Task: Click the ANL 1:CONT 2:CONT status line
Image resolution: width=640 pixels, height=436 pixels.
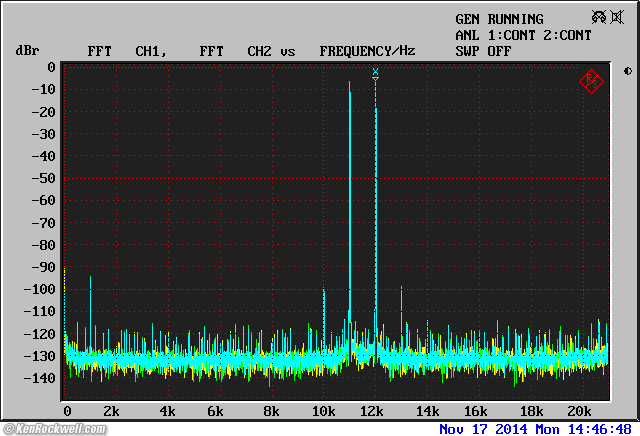Action: pos(522,35)
